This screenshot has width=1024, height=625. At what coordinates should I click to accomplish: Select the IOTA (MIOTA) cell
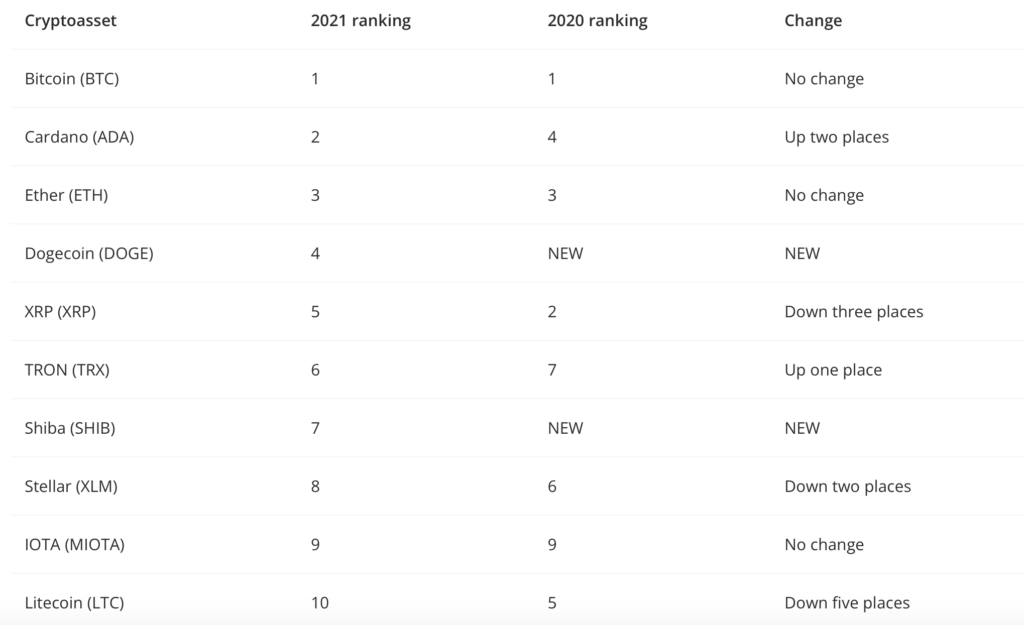(x=75, y=545)
